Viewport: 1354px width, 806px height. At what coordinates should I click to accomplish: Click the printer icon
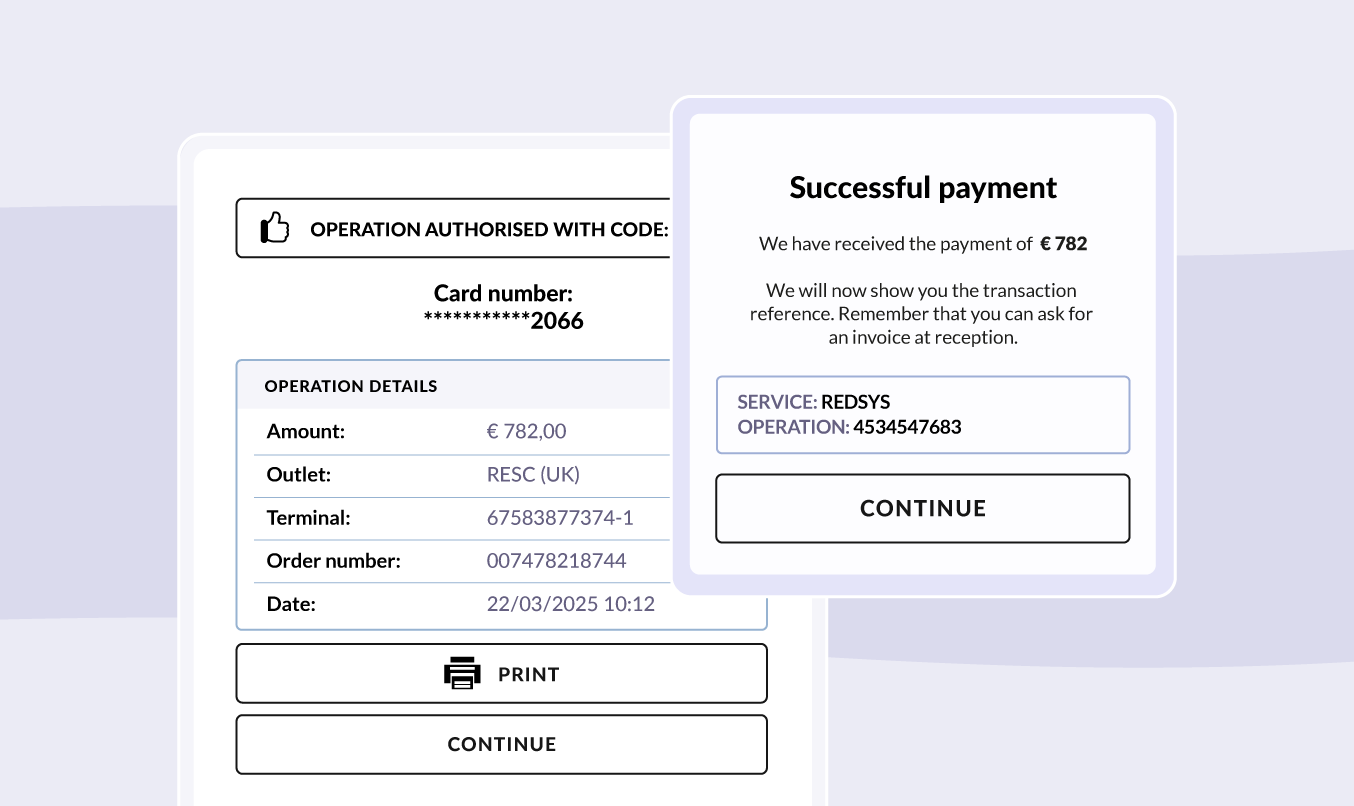(x=462, y=673)
